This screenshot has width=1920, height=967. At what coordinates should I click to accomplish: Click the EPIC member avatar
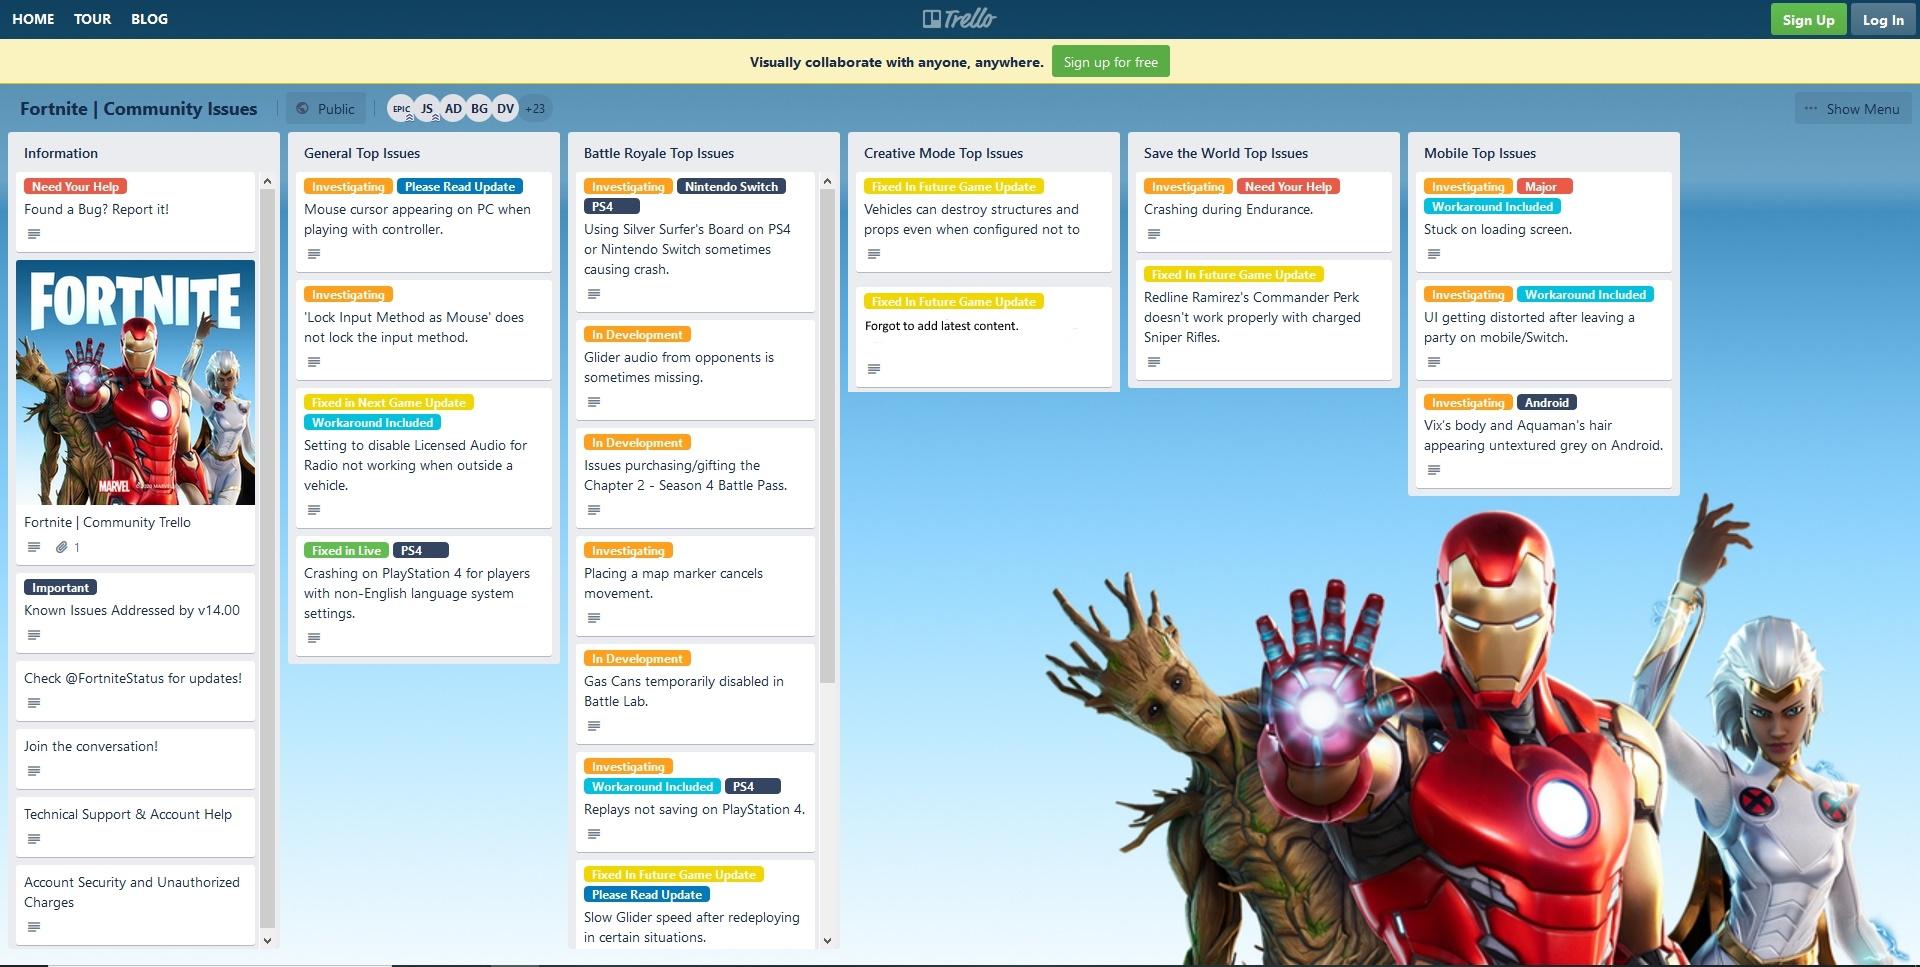(x=401, y=109)
